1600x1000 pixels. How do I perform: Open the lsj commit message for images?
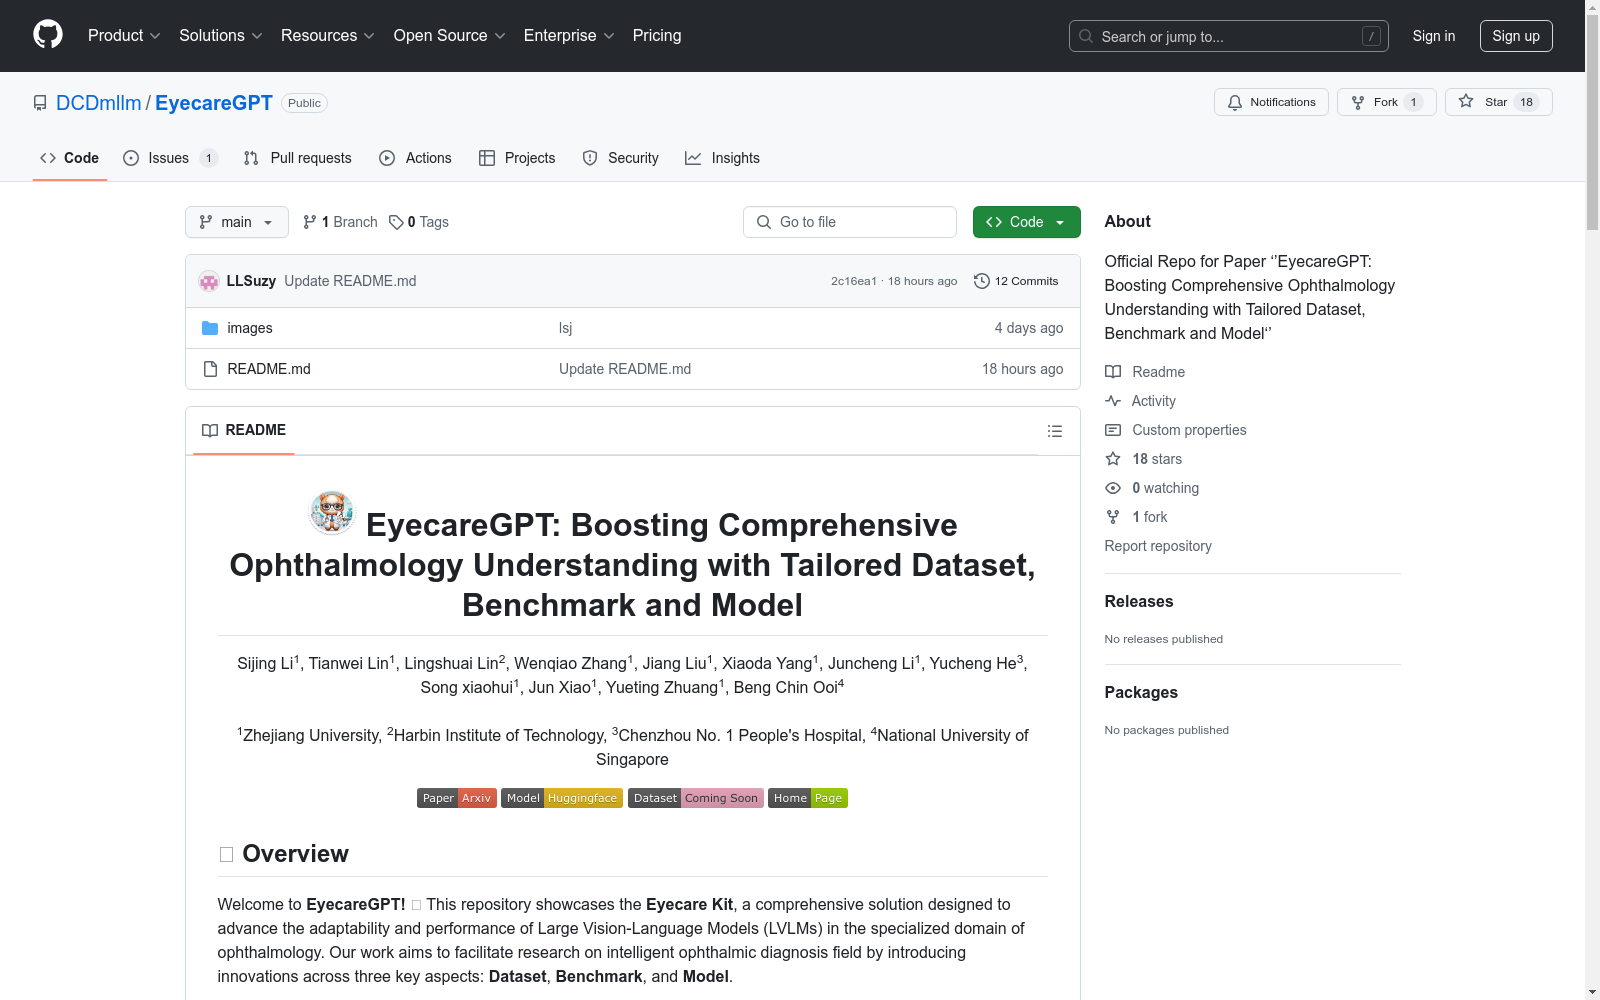tap(566, 328)
